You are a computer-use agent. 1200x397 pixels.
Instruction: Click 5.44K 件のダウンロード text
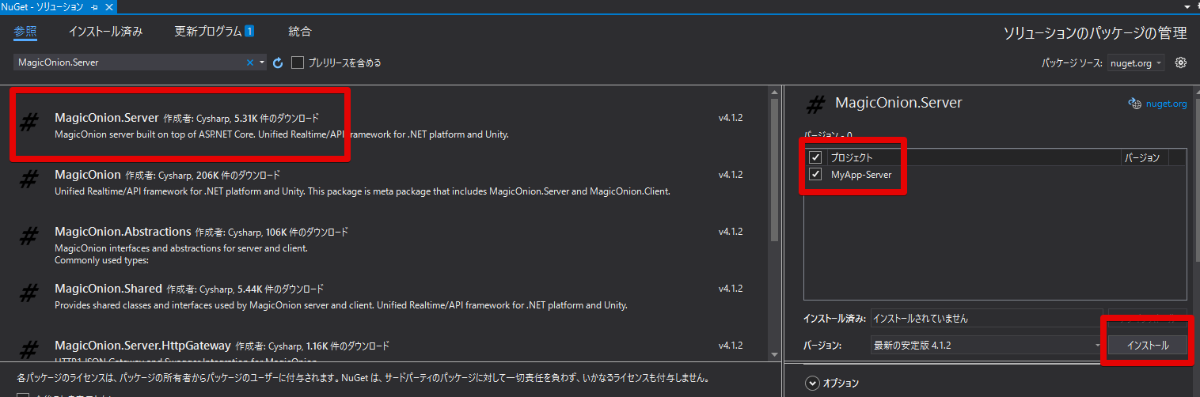(x=279, y=289)
